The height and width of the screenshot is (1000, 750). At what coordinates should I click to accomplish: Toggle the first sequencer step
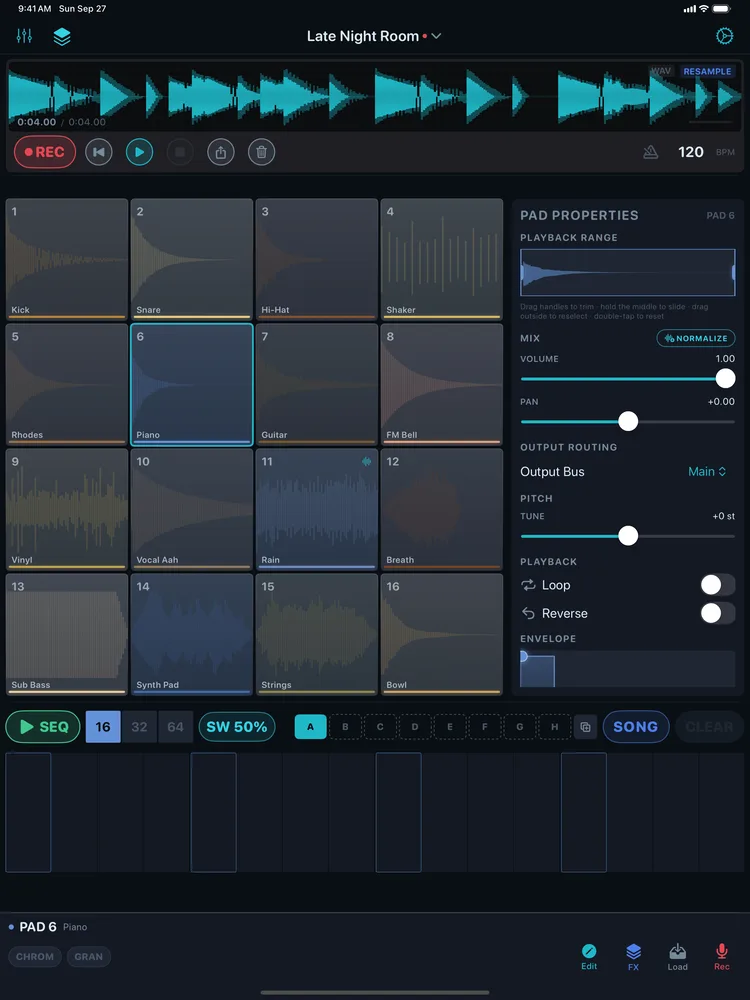(28, 812)
